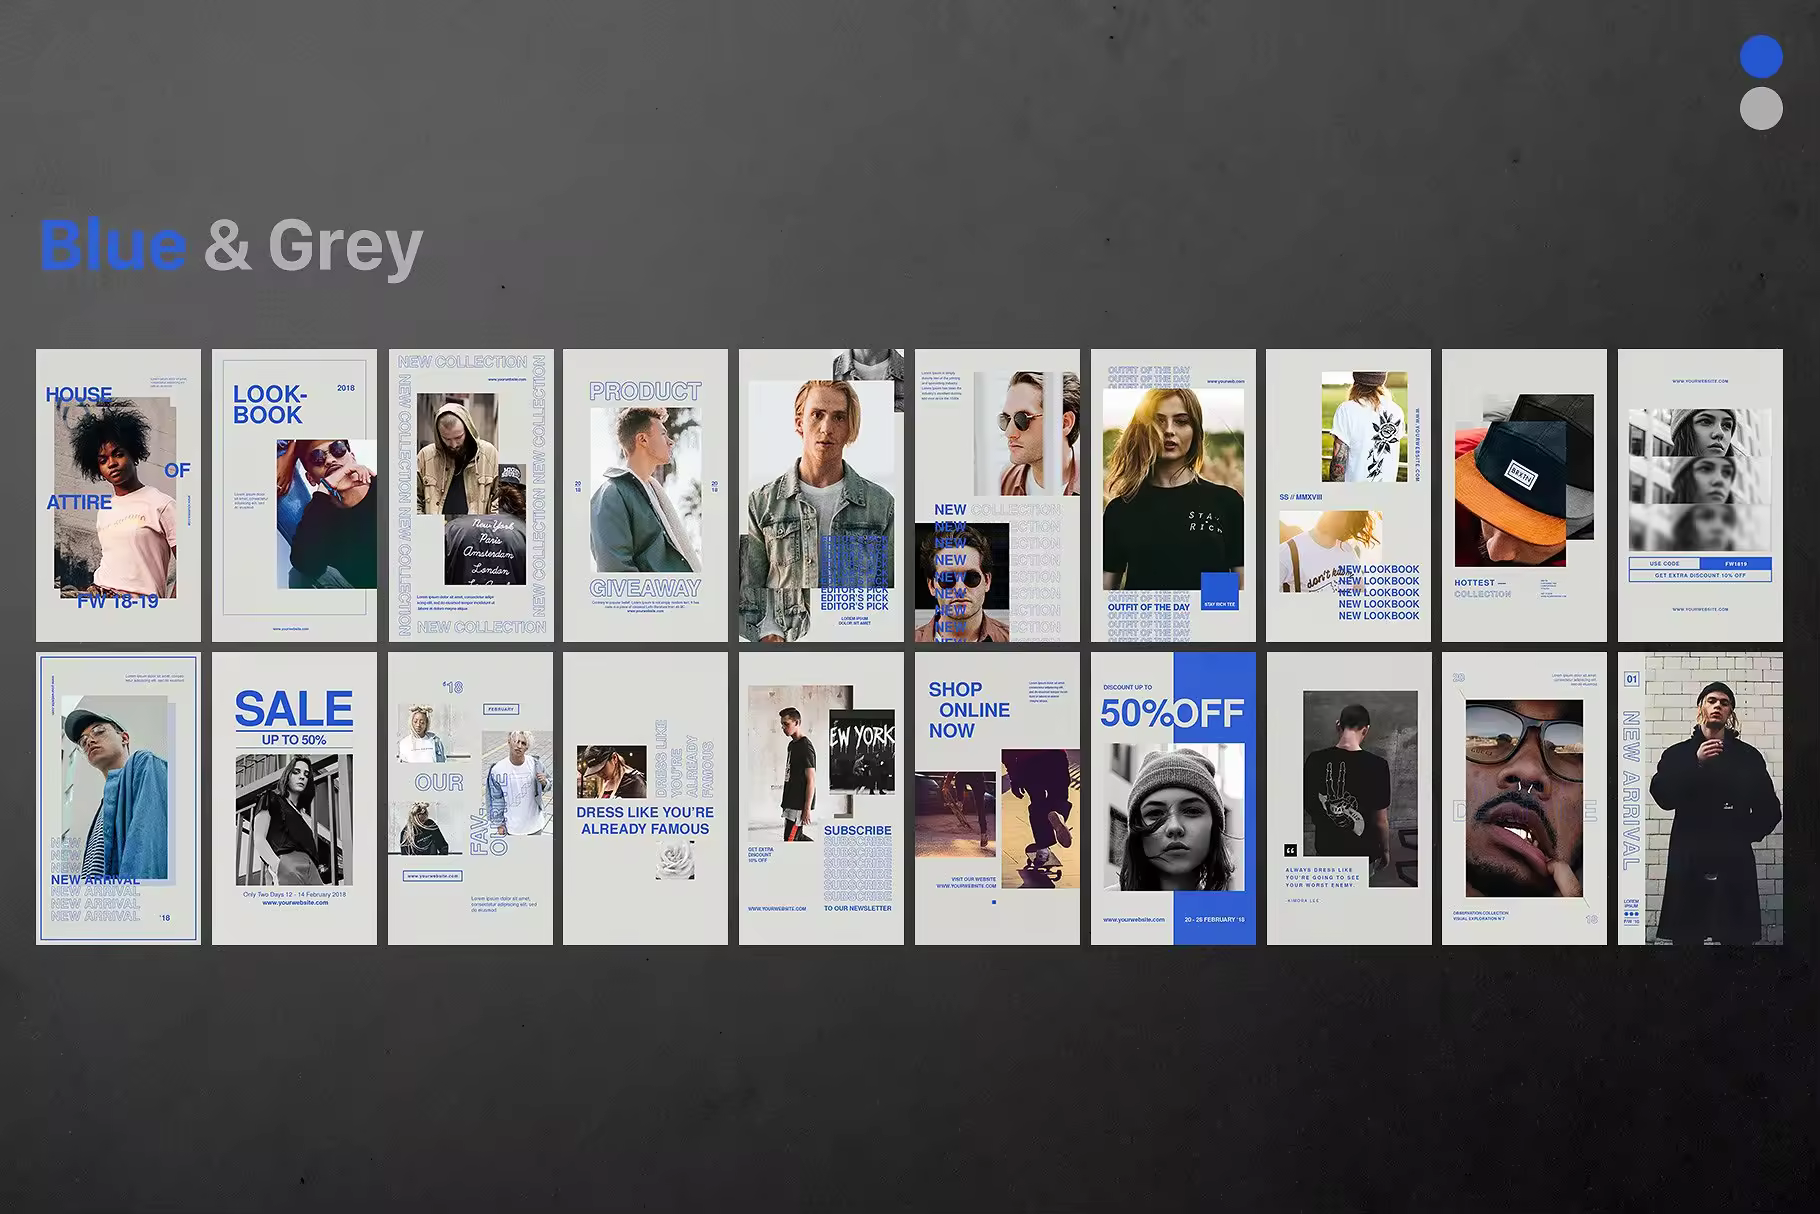Select the Outfit of the Day template
1820x1214 pixels.
(1173, 495)
